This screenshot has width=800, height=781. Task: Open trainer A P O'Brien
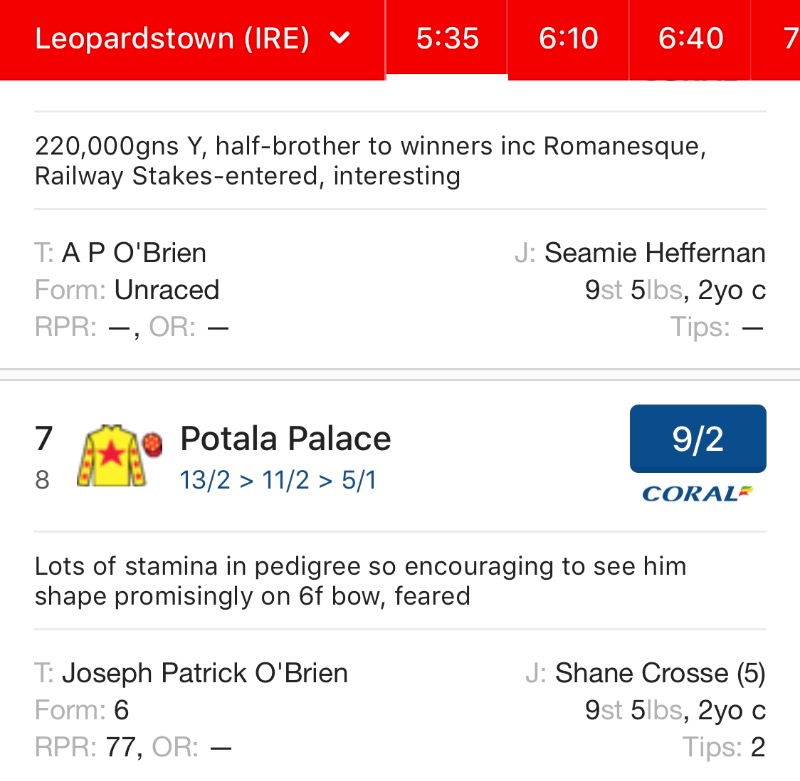pos(133,253)
